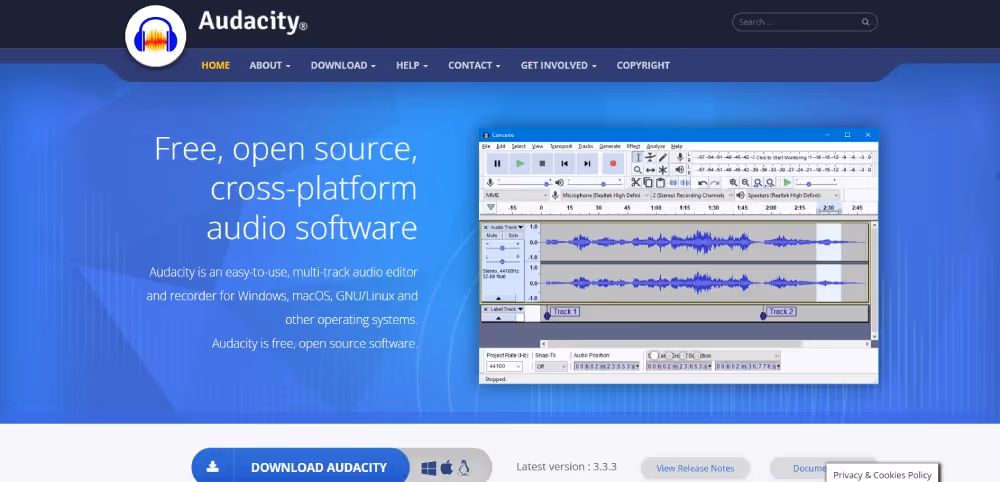Open the DOWNLOAD site navigation menu

[x=343, y=65]
